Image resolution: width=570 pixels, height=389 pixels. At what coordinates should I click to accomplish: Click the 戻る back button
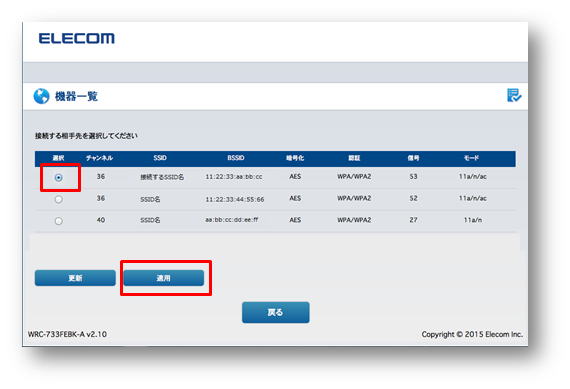(276, 312)
